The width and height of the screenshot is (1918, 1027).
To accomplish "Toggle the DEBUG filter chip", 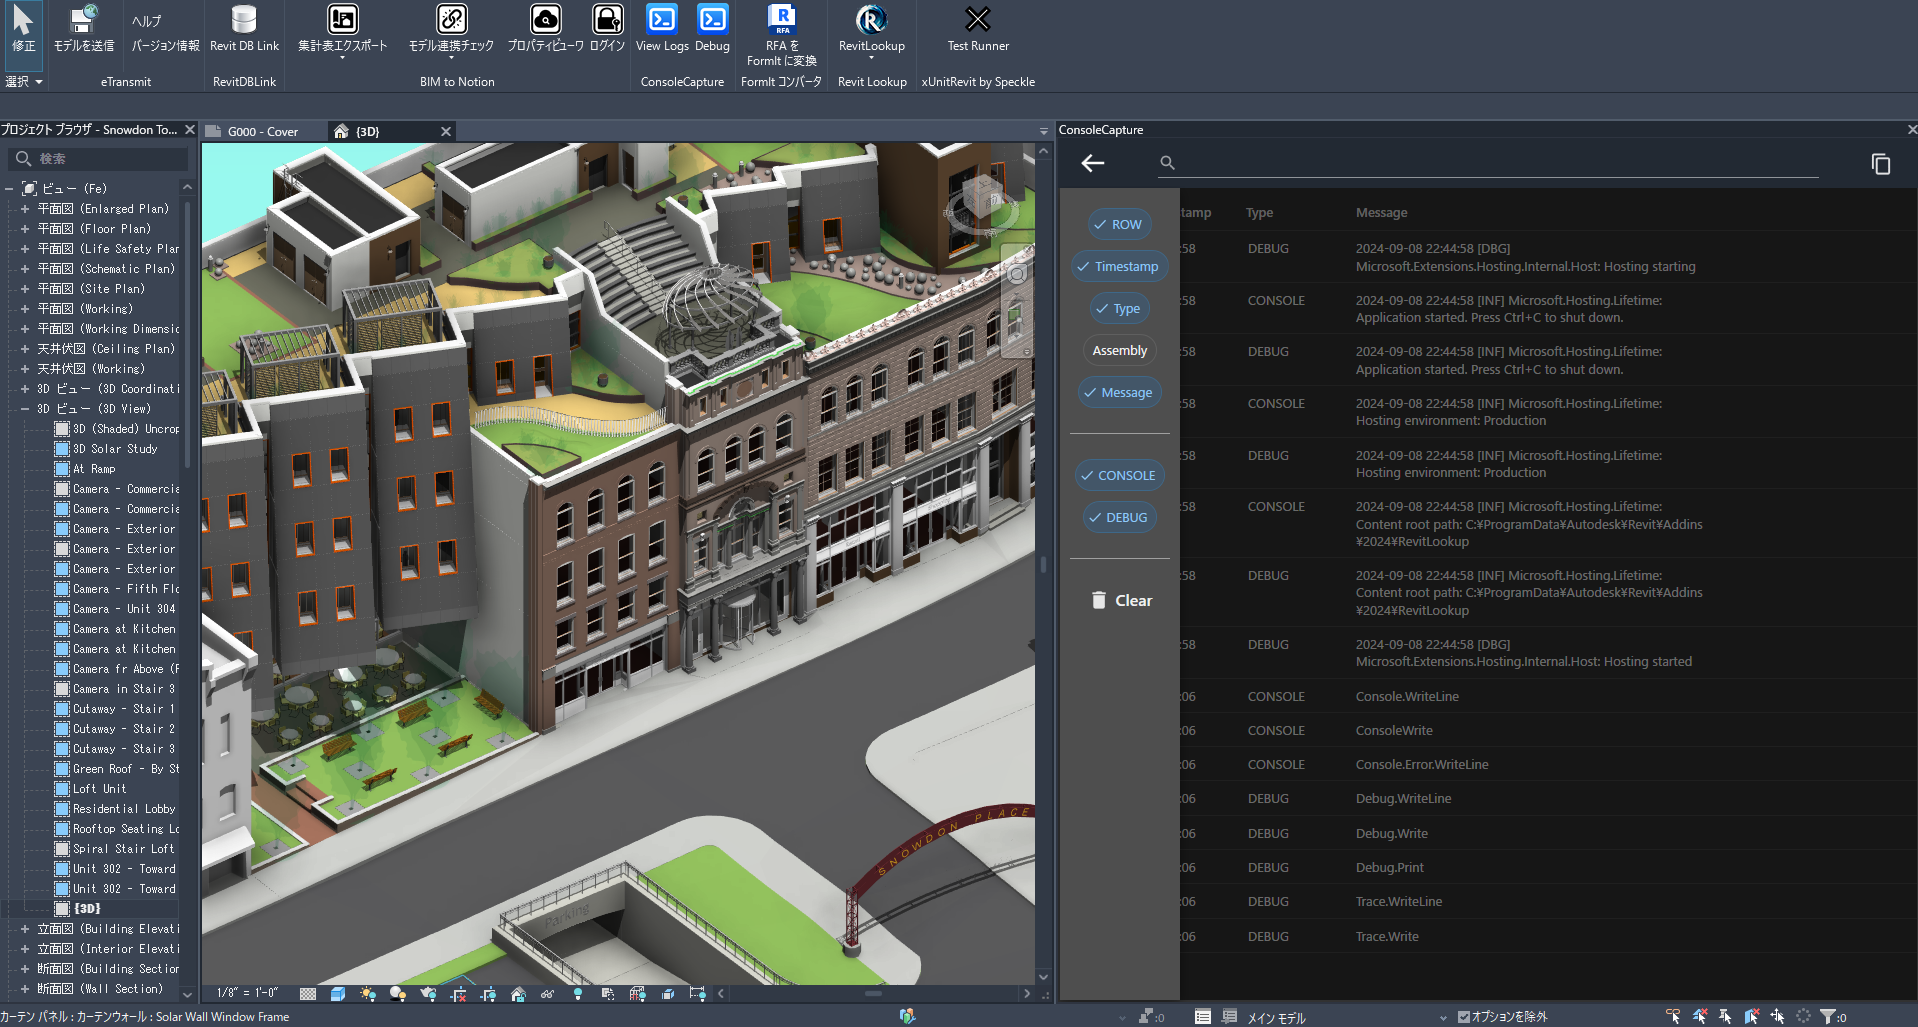I will point(1119,518).
